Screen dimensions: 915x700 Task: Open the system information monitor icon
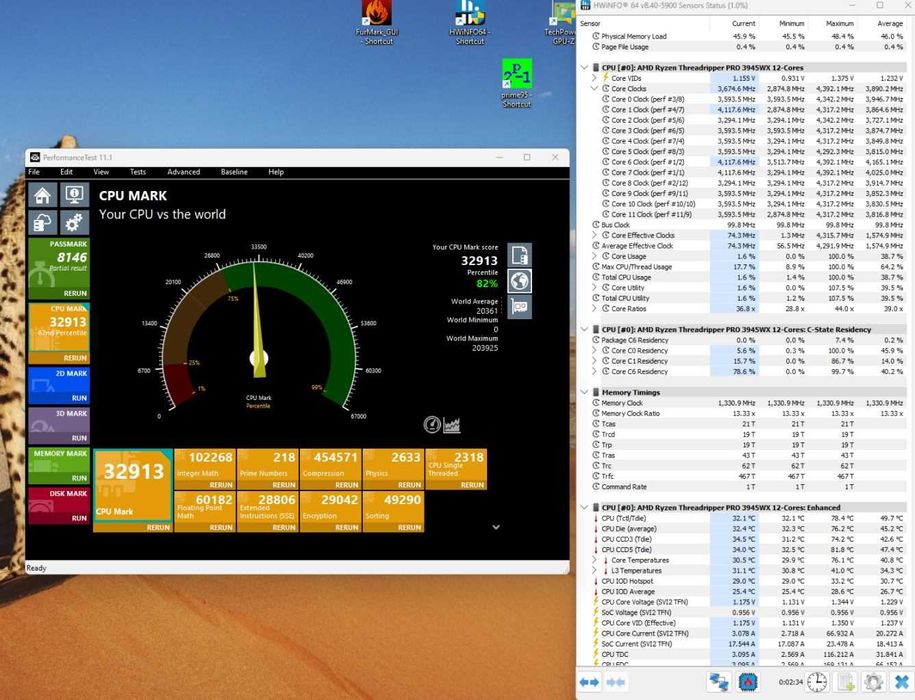click(x=74, y=195)
